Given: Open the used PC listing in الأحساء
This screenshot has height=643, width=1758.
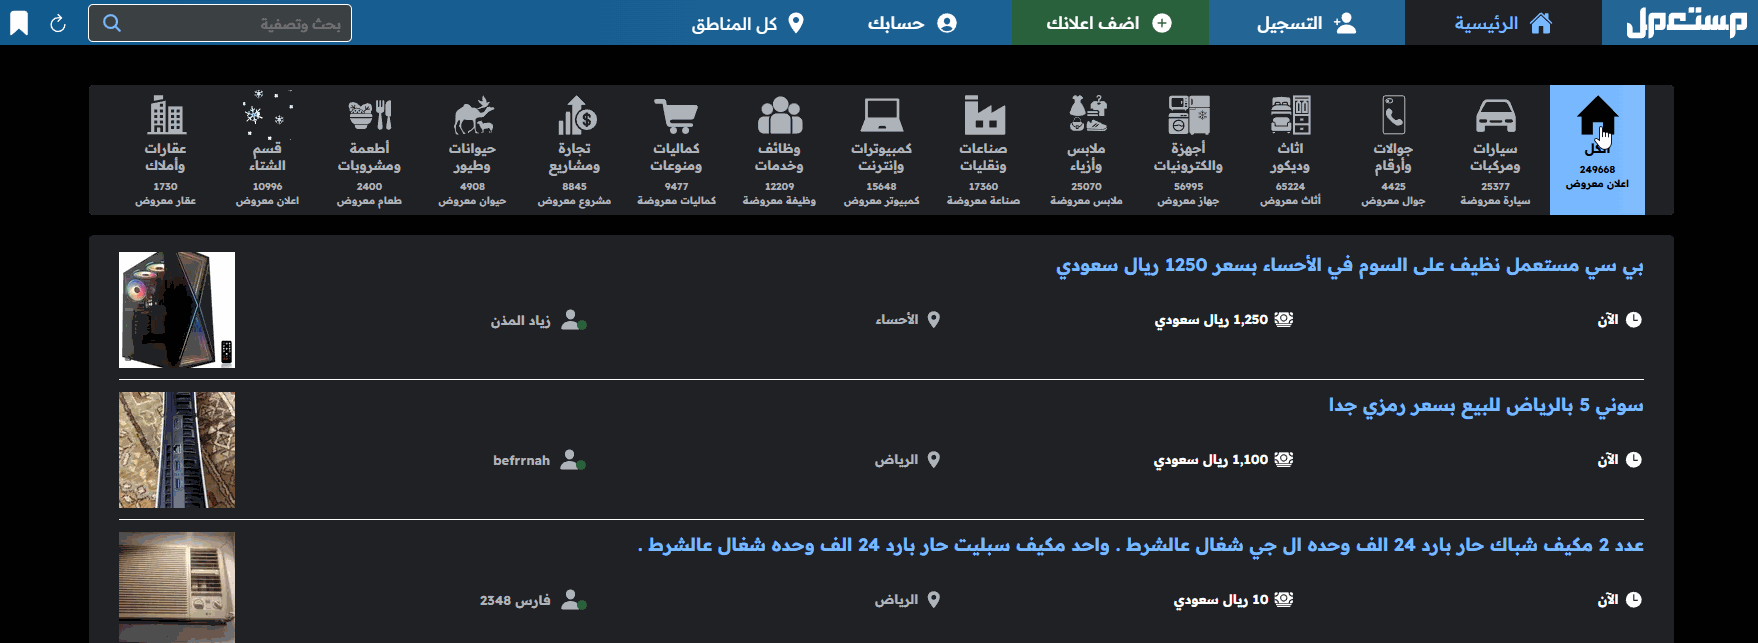Looking at the screenshot, I should 1349,265.
